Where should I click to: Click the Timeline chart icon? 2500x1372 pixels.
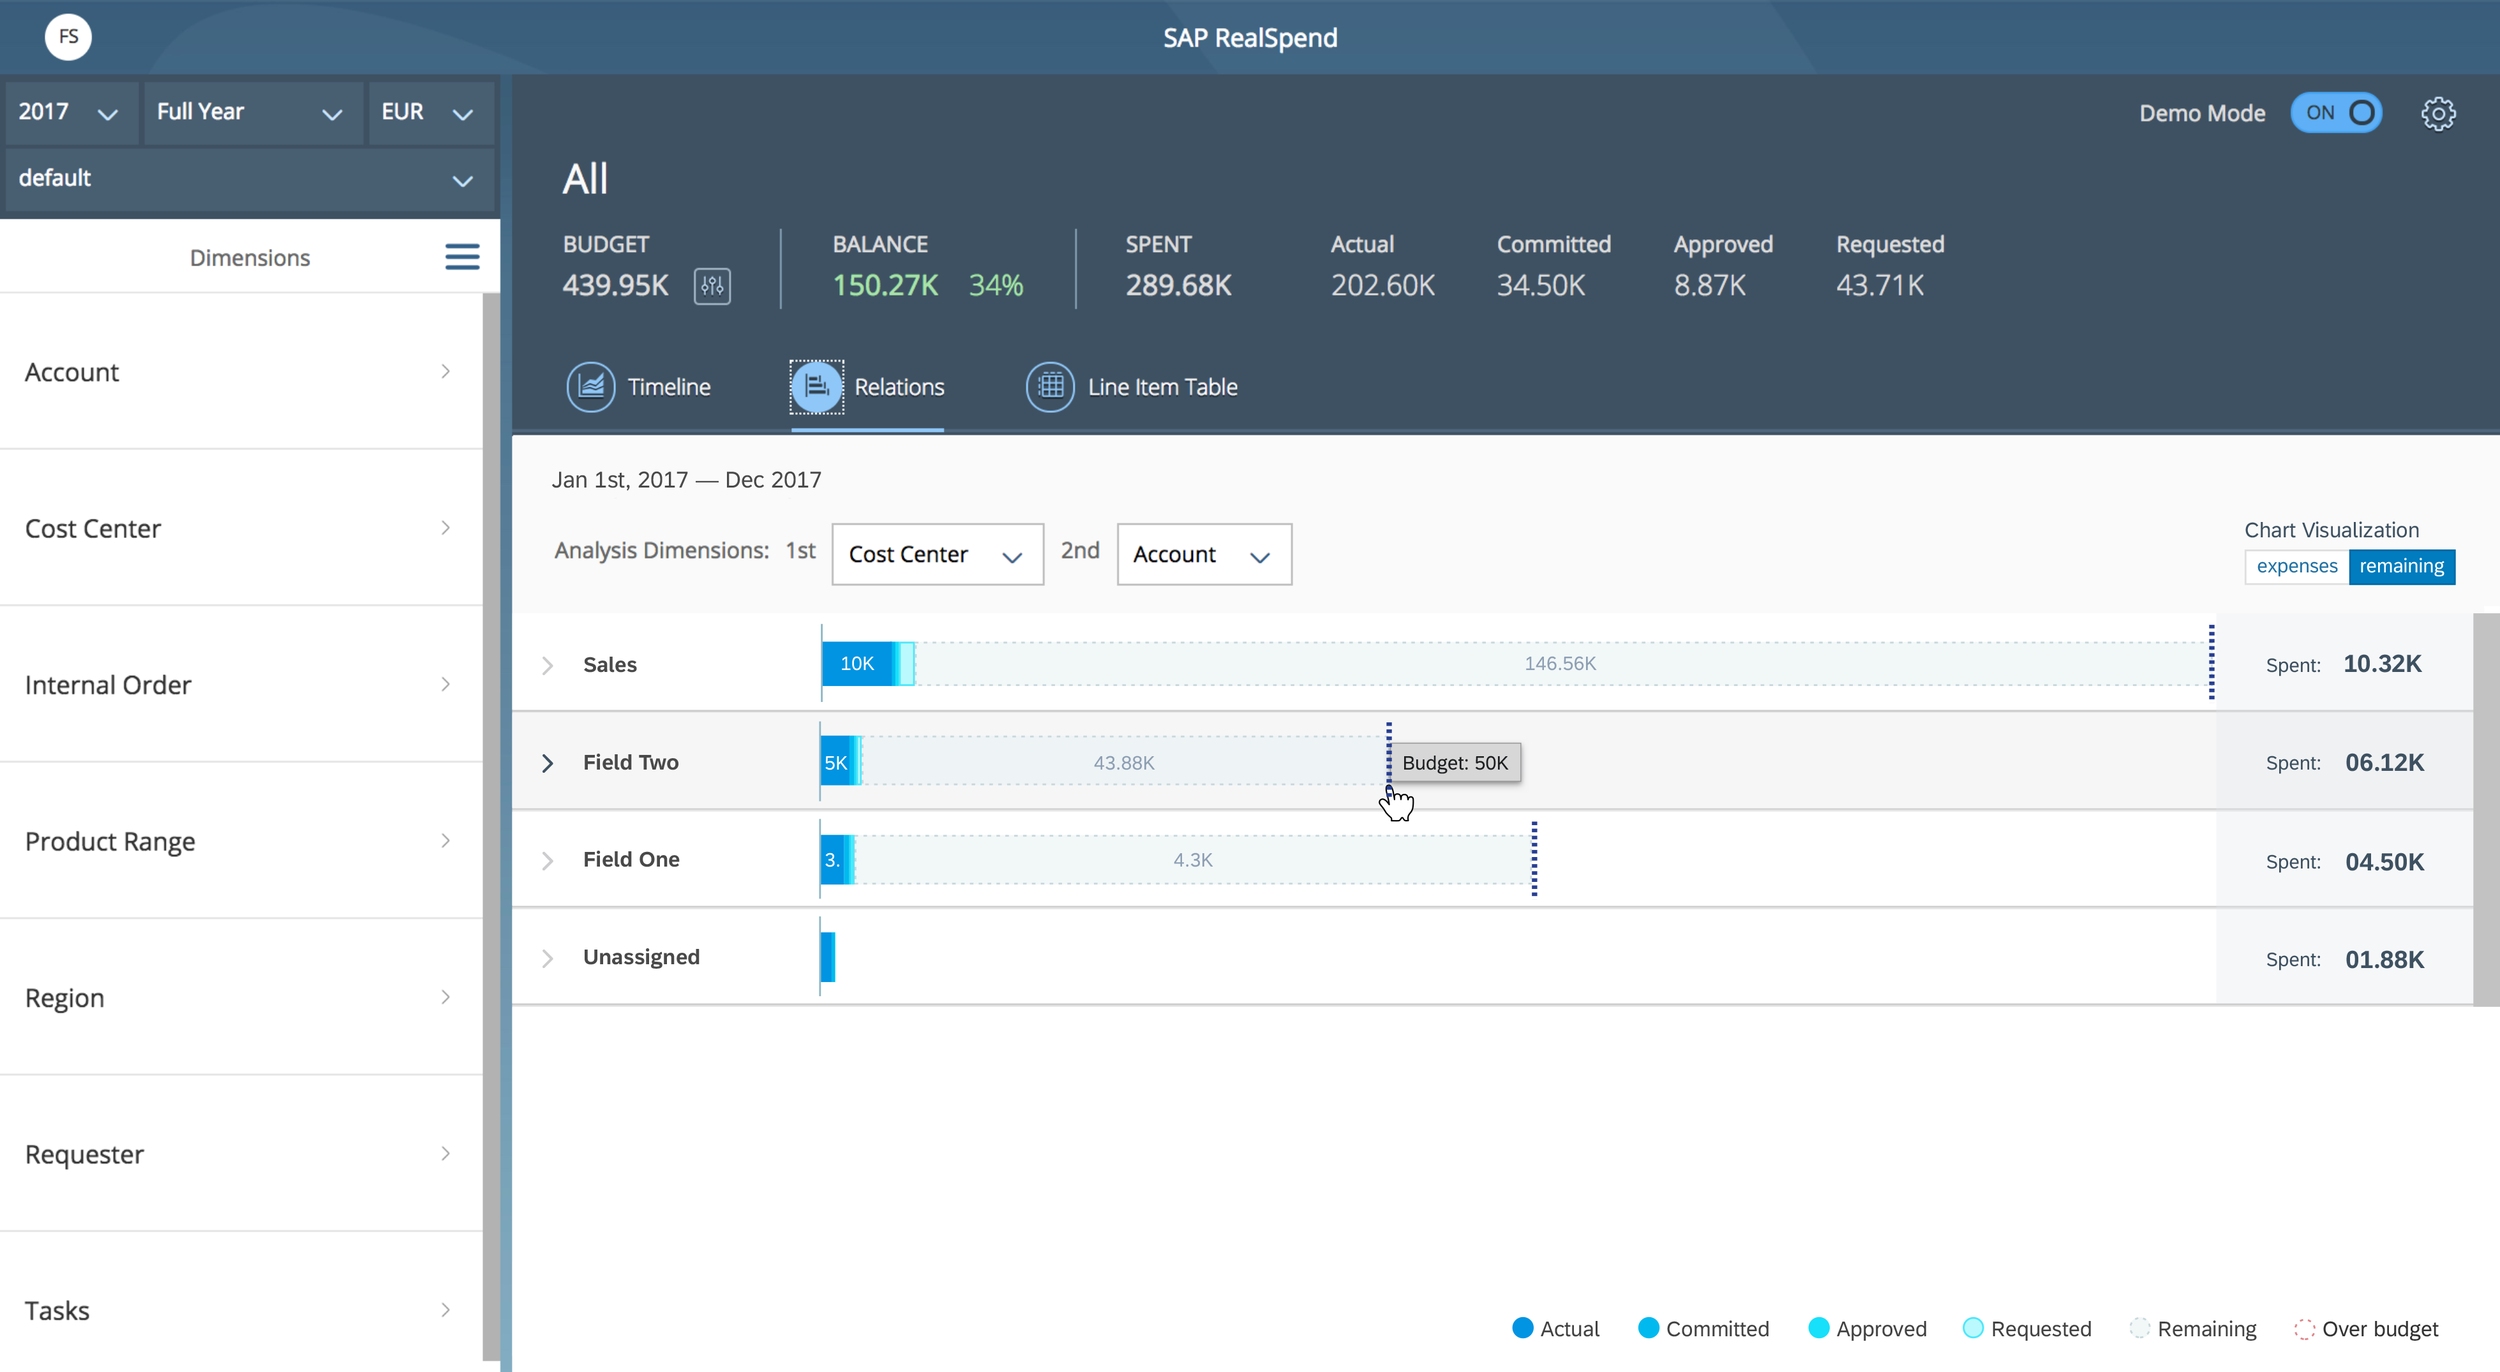[591, 387]
